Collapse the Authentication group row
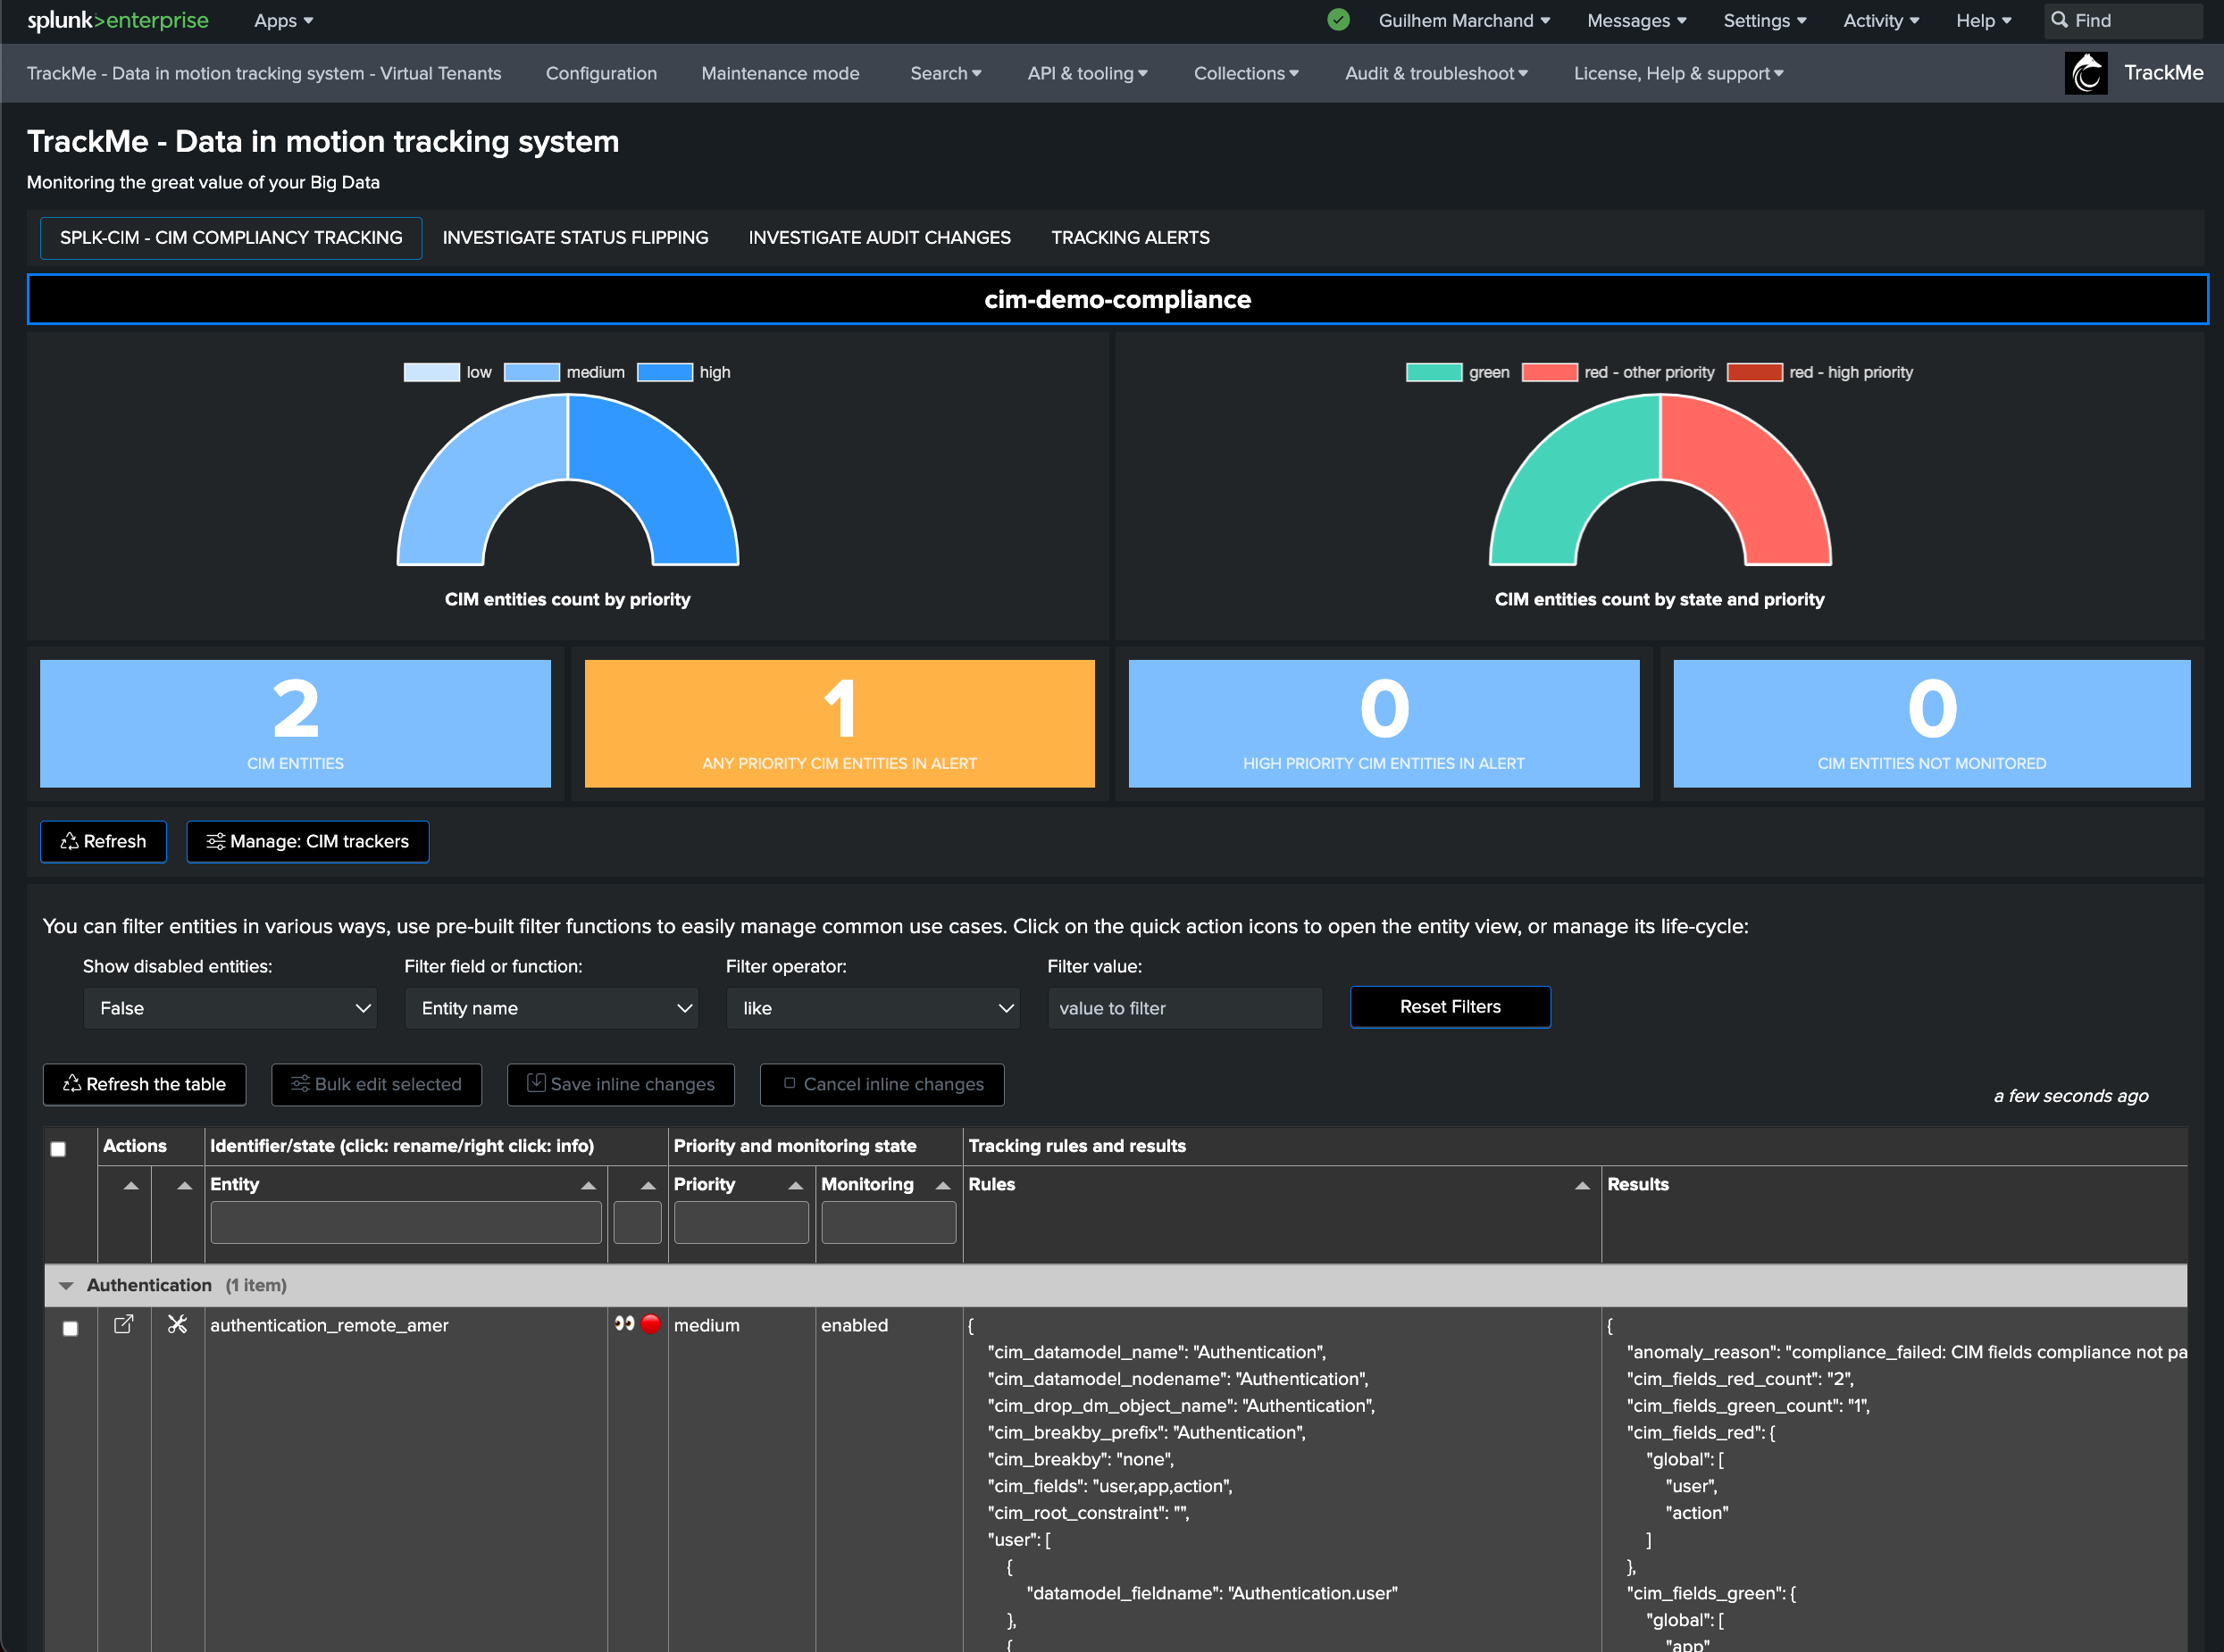The width and height of the screenshot is (2224, 1652). coord(66,1285)
